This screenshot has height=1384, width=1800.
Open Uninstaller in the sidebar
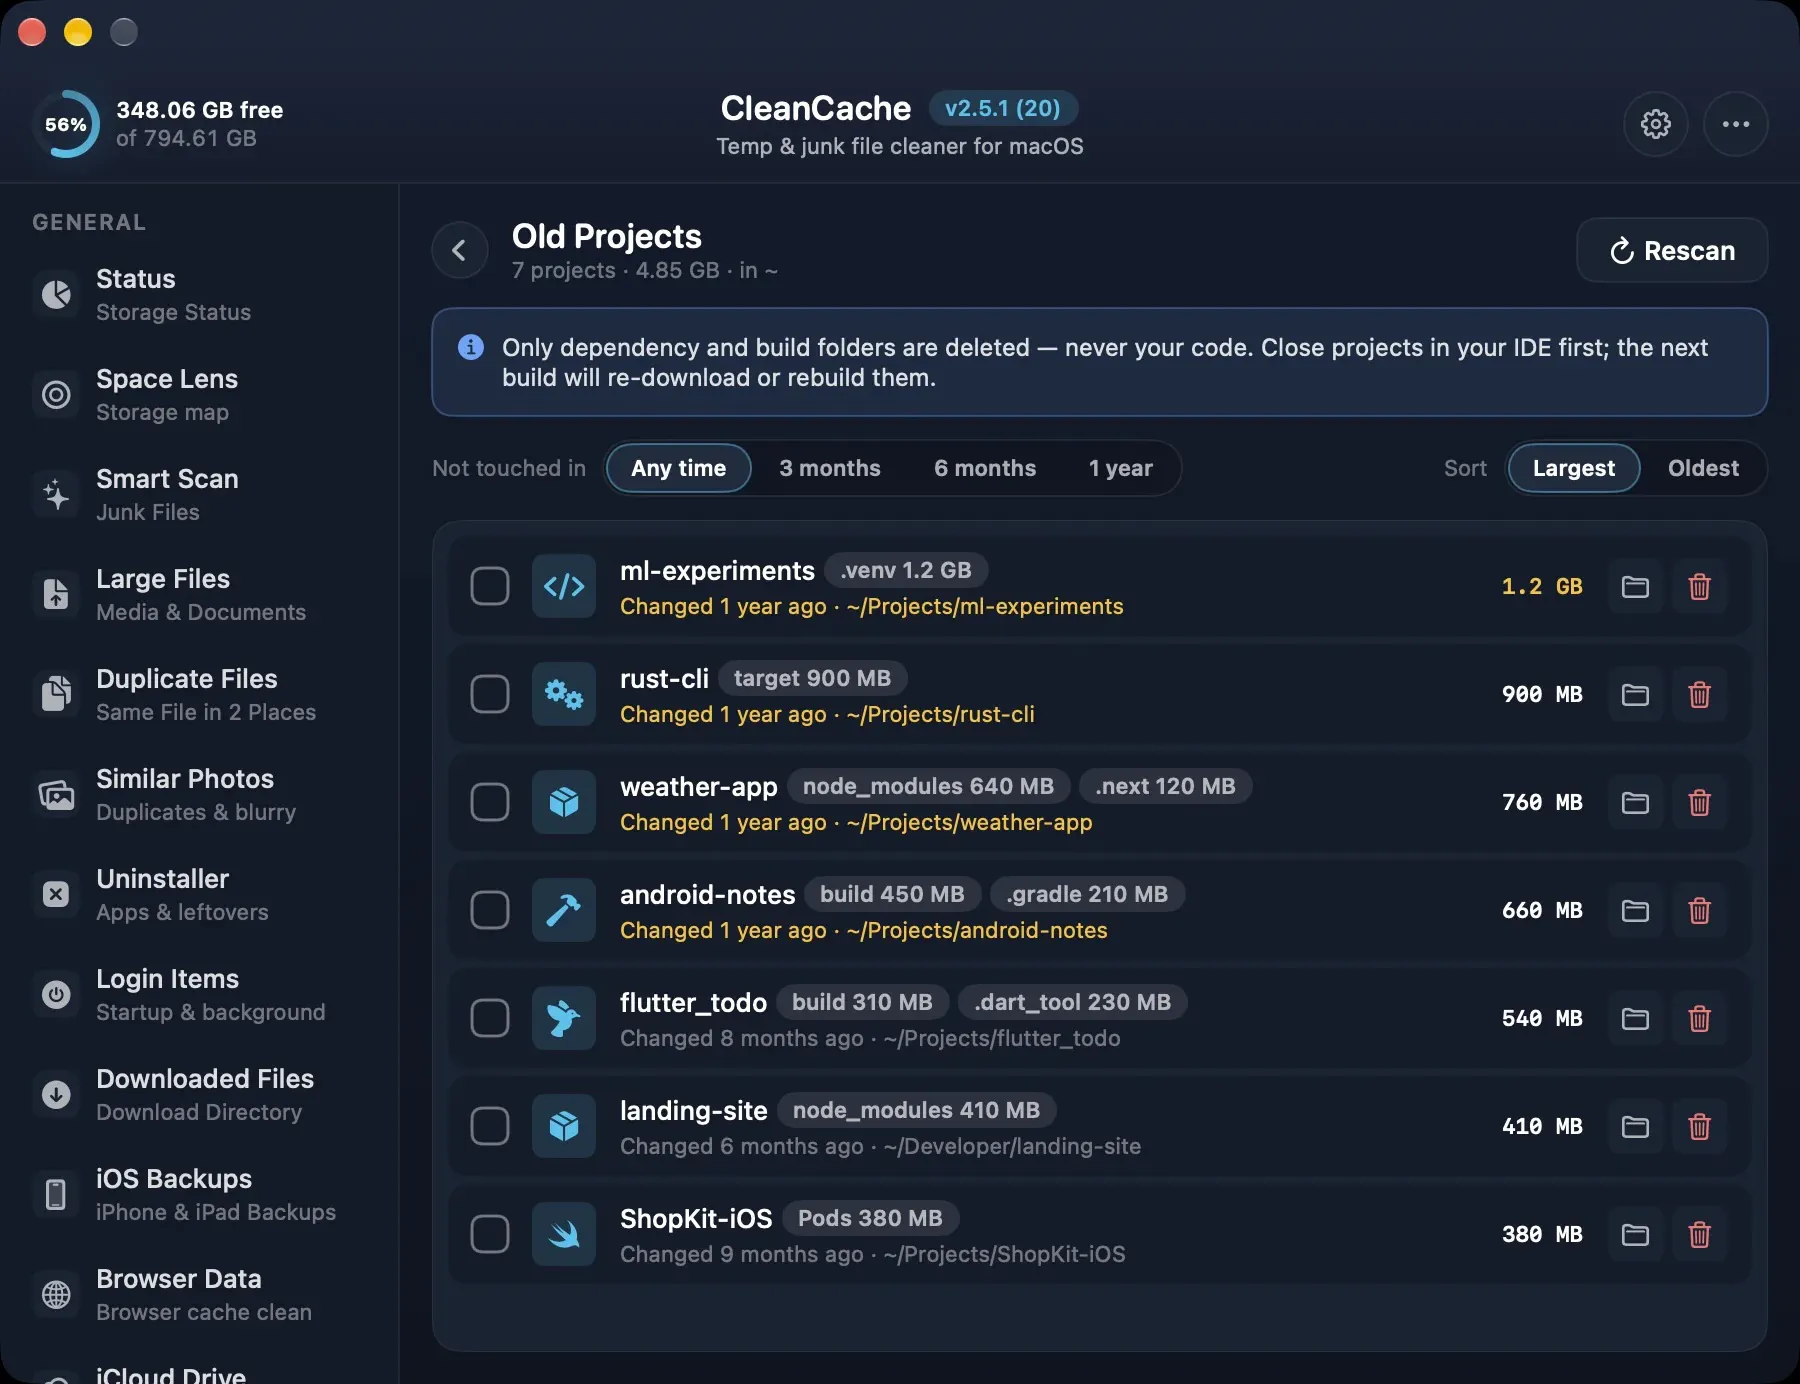point(200,894)
